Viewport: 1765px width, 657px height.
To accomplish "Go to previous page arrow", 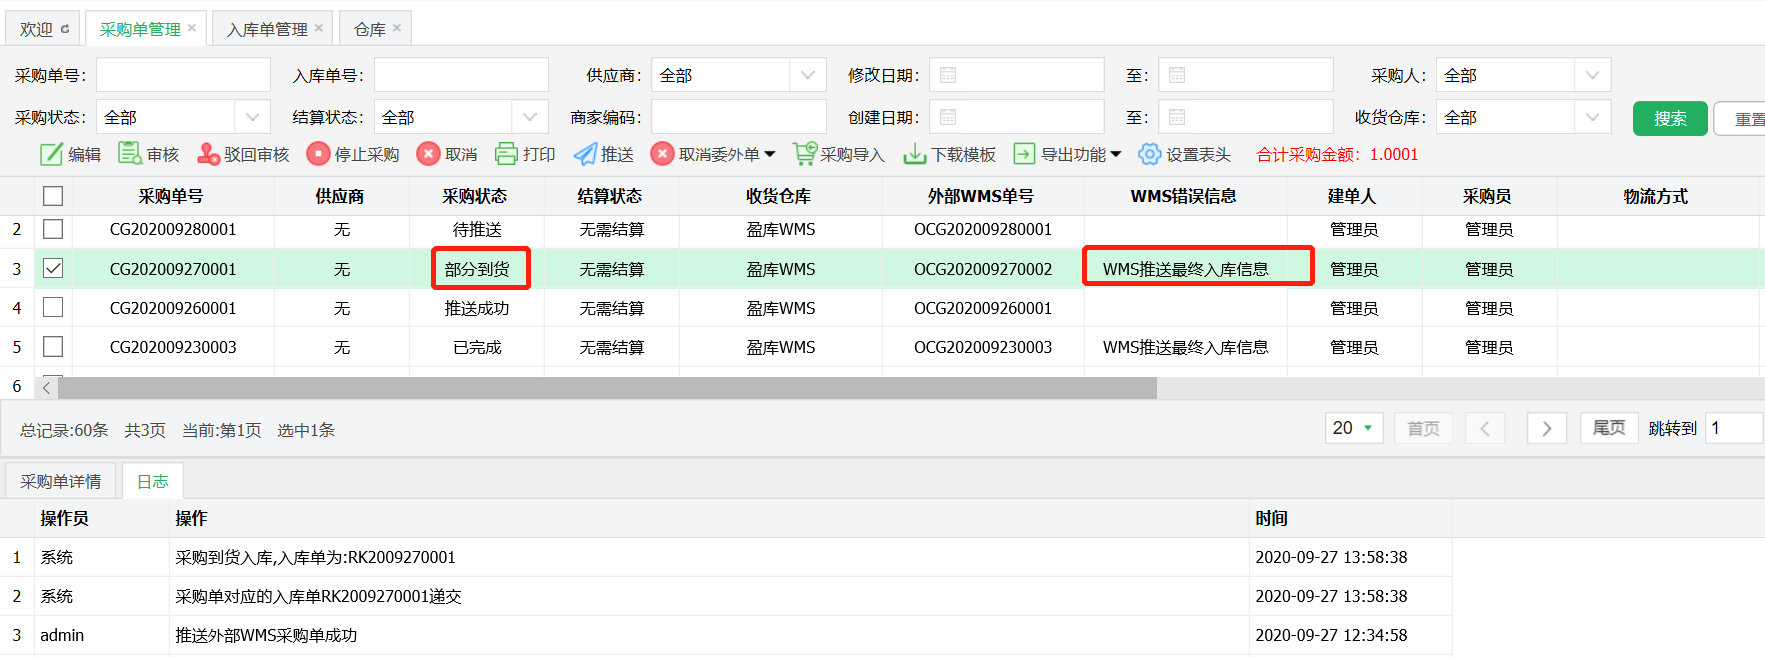I will coord(1485,429).
